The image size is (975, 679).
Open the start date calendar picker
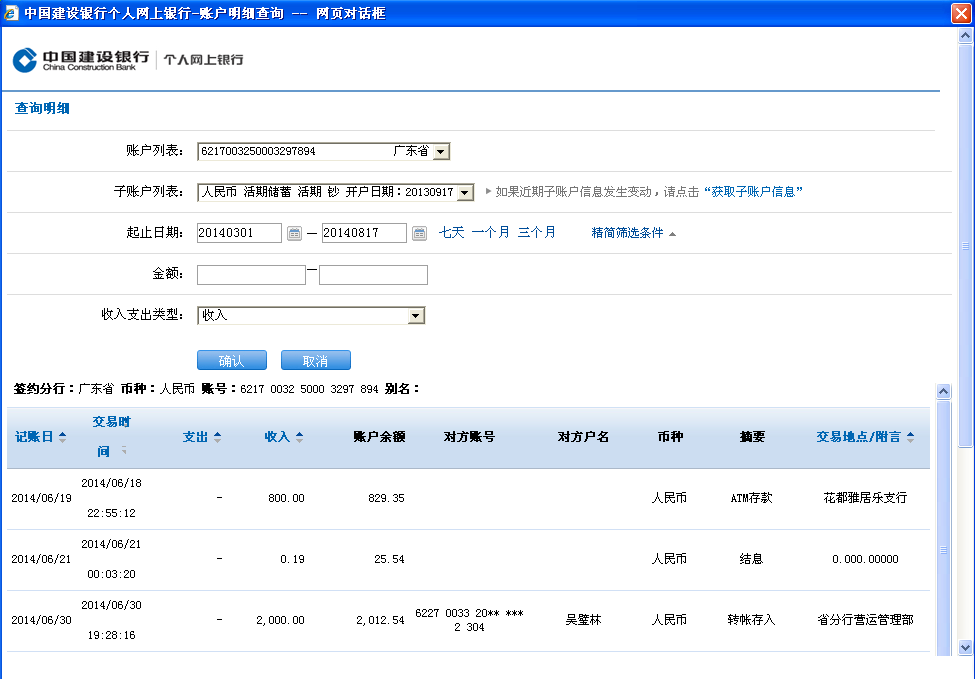coord(294,233)
